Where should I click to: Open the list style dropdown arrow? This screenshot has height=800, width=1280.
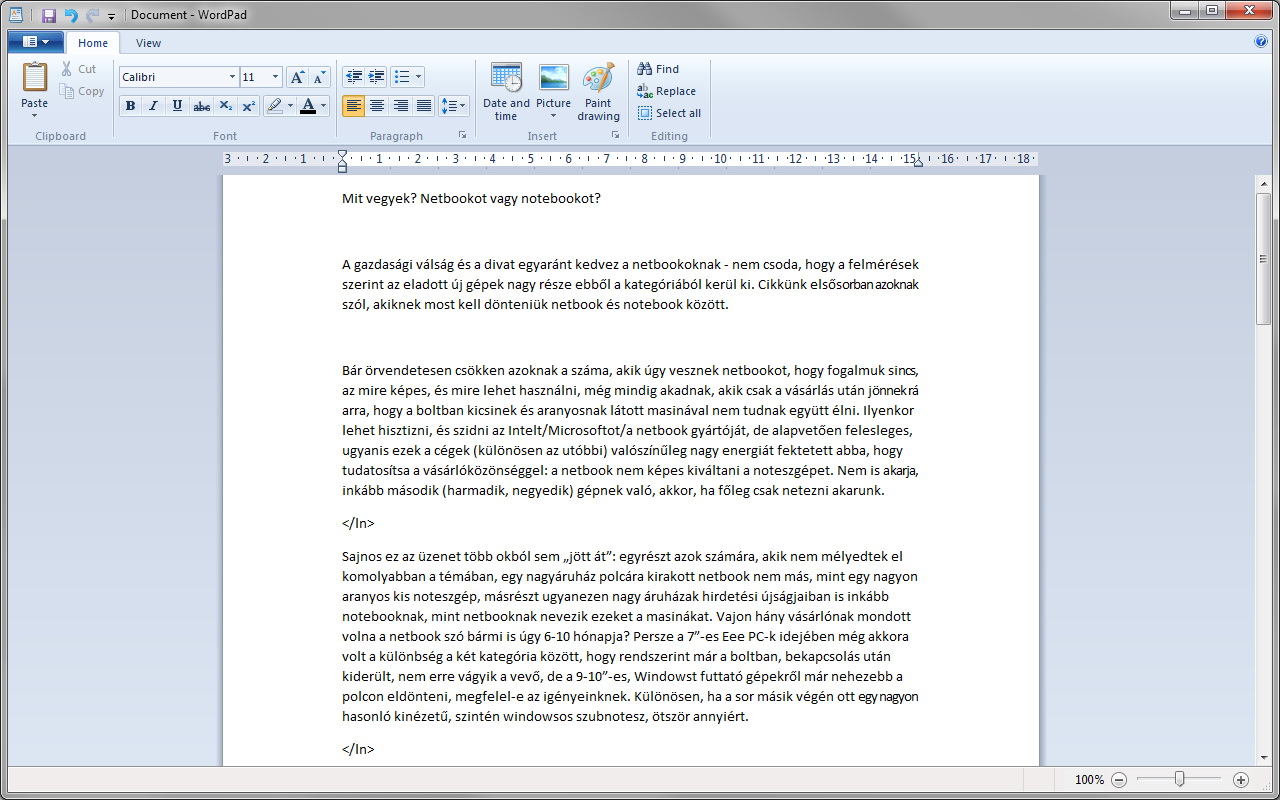click(418, 77)
